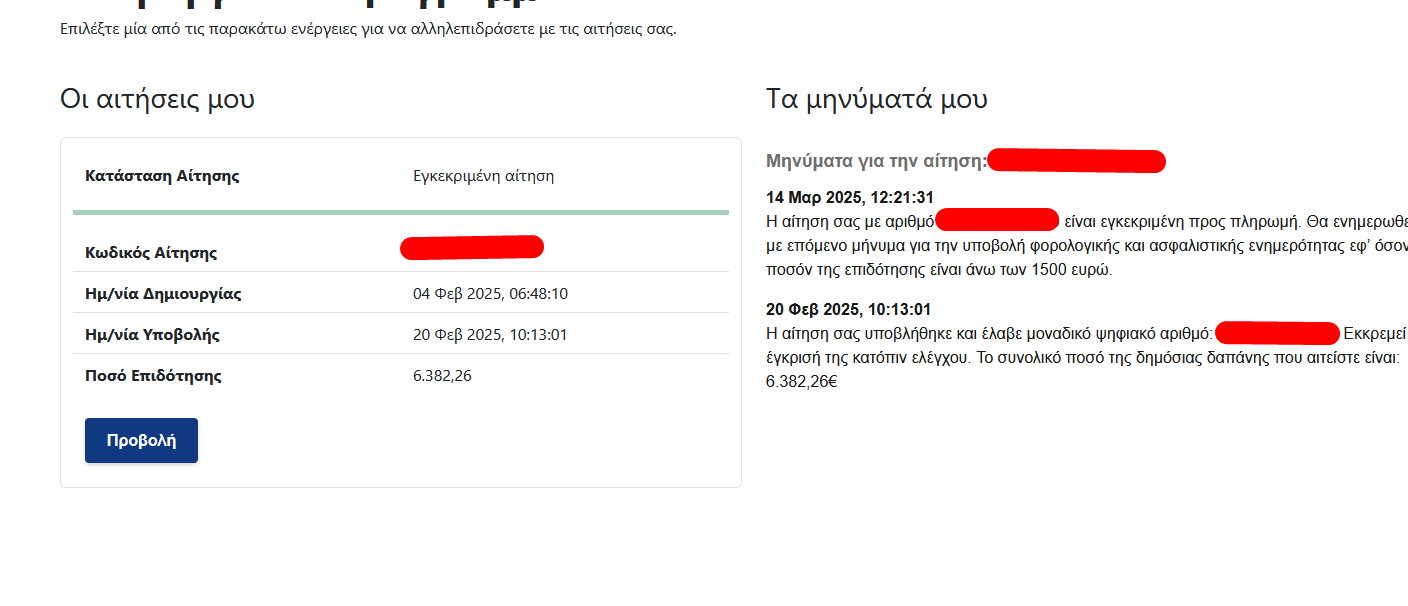This screenshot has width=1408, height=606.
Task: Click the Εγκεκριμένη αίτηση status text
Action: pos(483,176)
